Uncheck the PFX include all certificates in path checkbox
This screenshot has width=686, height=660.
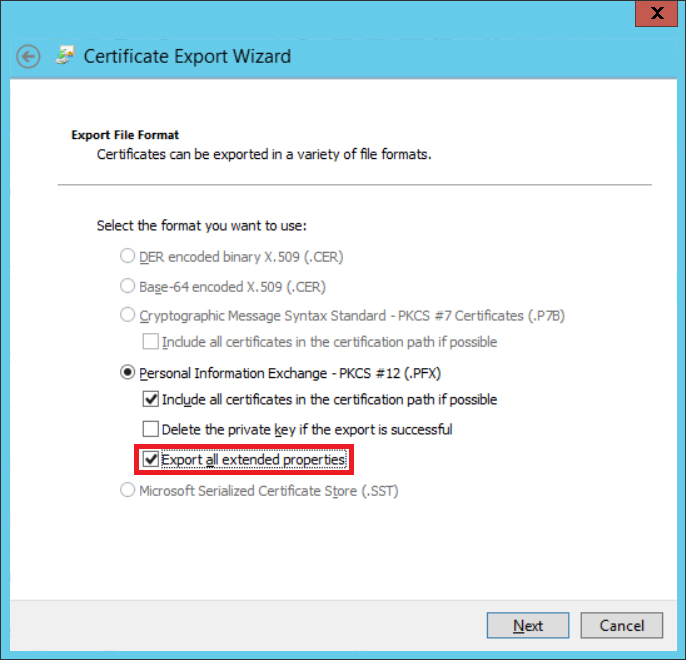(x=150, y=399)
